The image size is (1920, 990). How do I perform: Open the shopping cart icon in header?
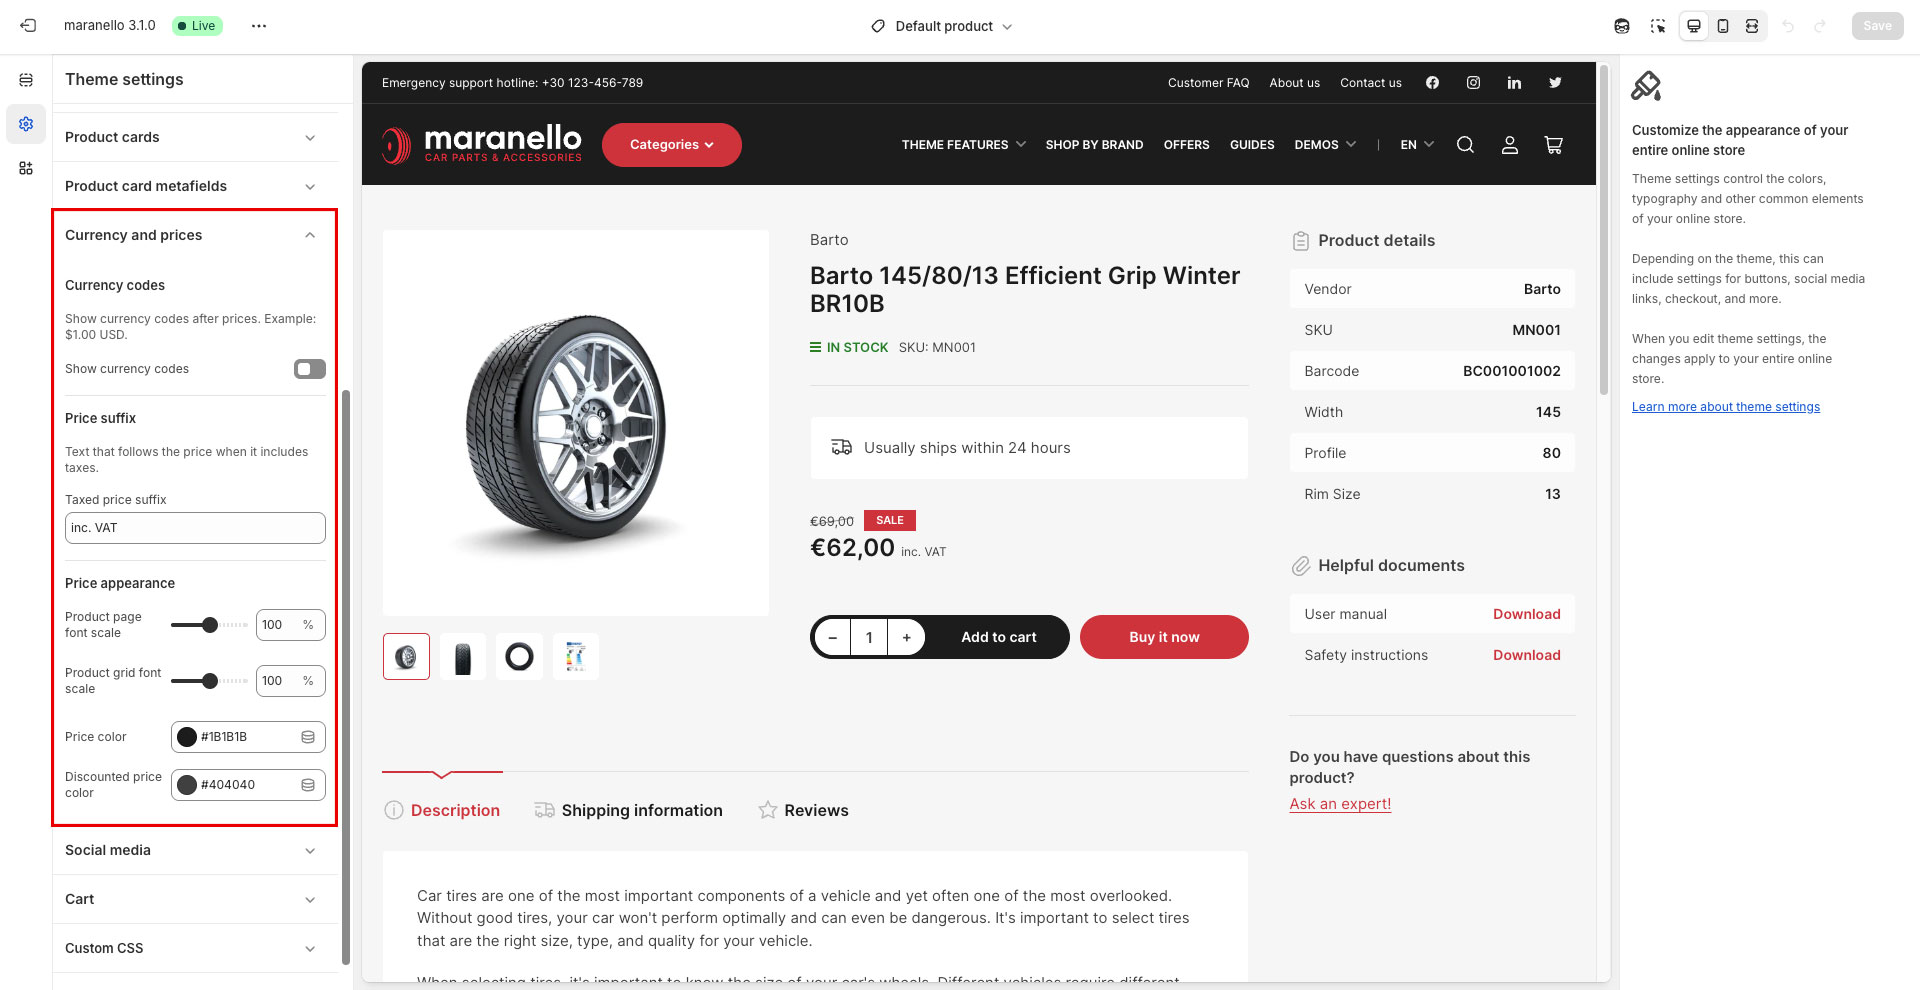(x=1553, y=145)
